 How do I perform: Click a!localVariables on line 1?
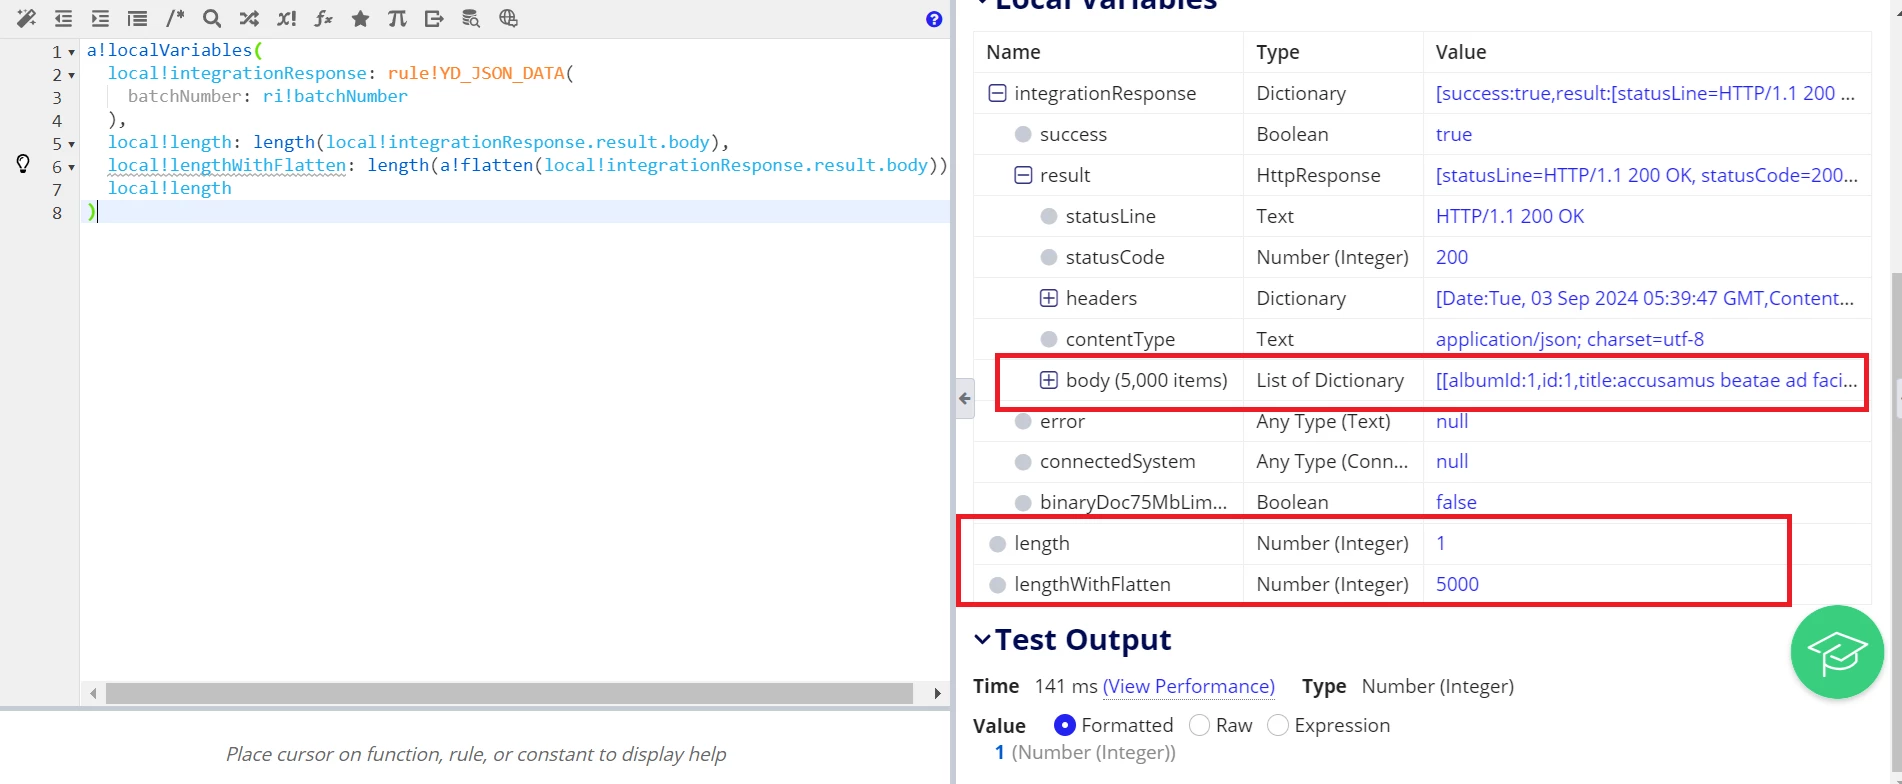169,50
